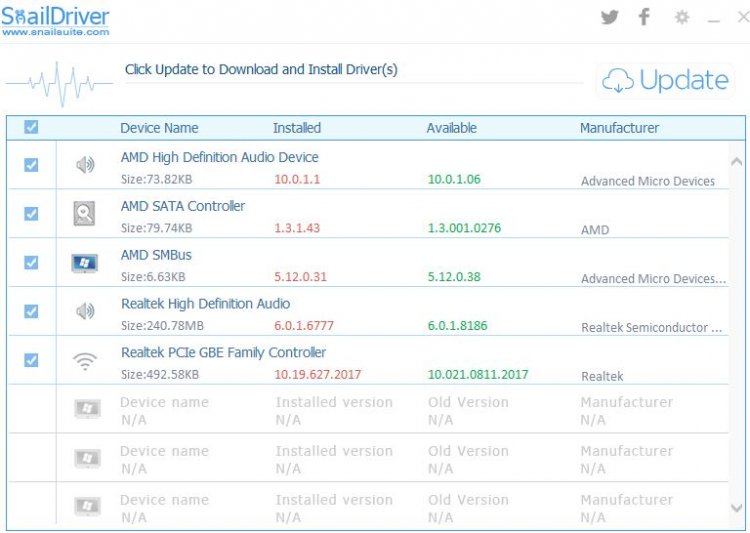Uncheck the Realtek PCIe GBE Family Controller checkbox

tap(31, 360)
